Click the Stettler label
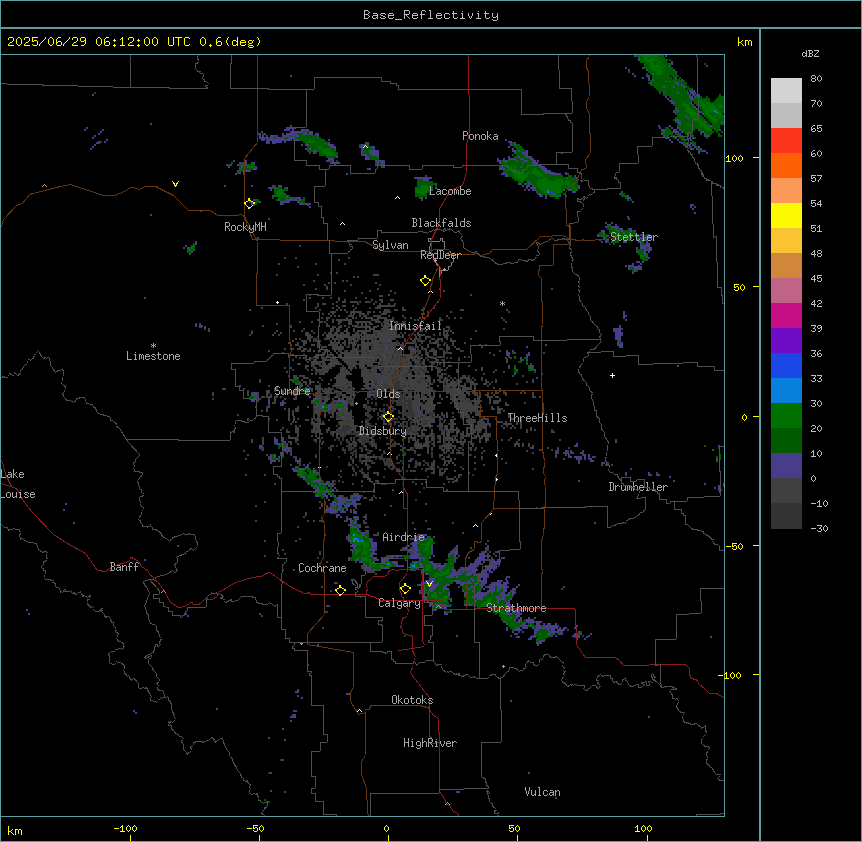 tap(634, 237)
